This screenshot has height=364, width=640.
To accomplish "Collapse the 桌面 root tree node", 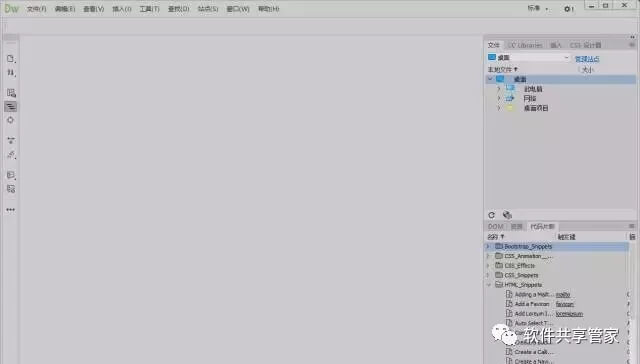I will (x=490, y=79).
